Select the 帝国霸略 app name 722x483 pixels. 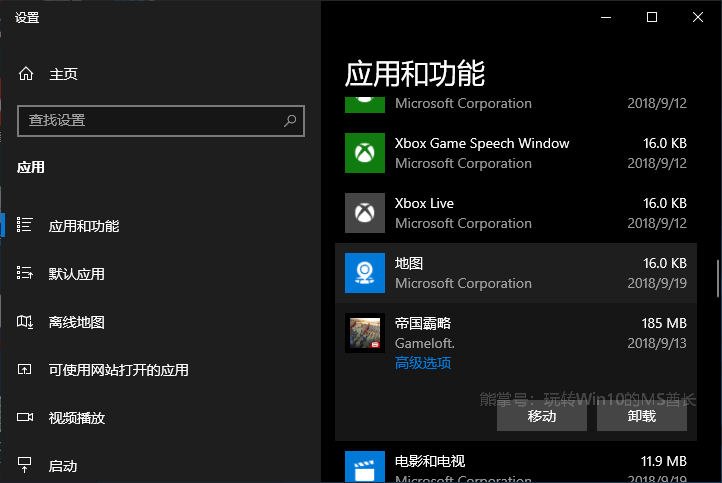[x=423, y=323]
